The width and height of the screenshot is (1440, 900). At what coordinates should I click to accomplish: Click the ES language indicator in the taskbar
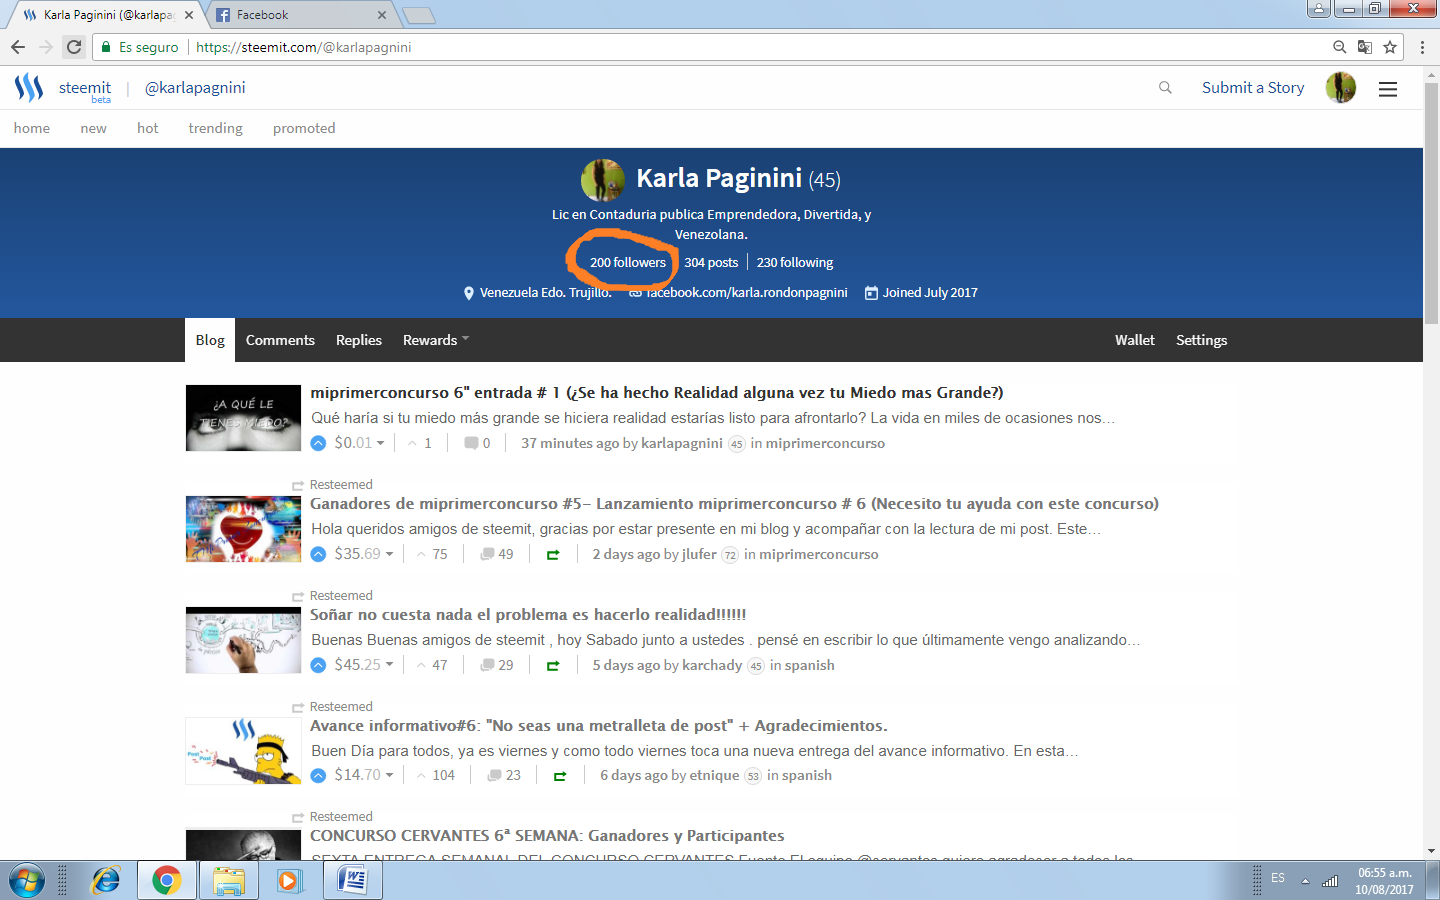tap(1278, 878)
